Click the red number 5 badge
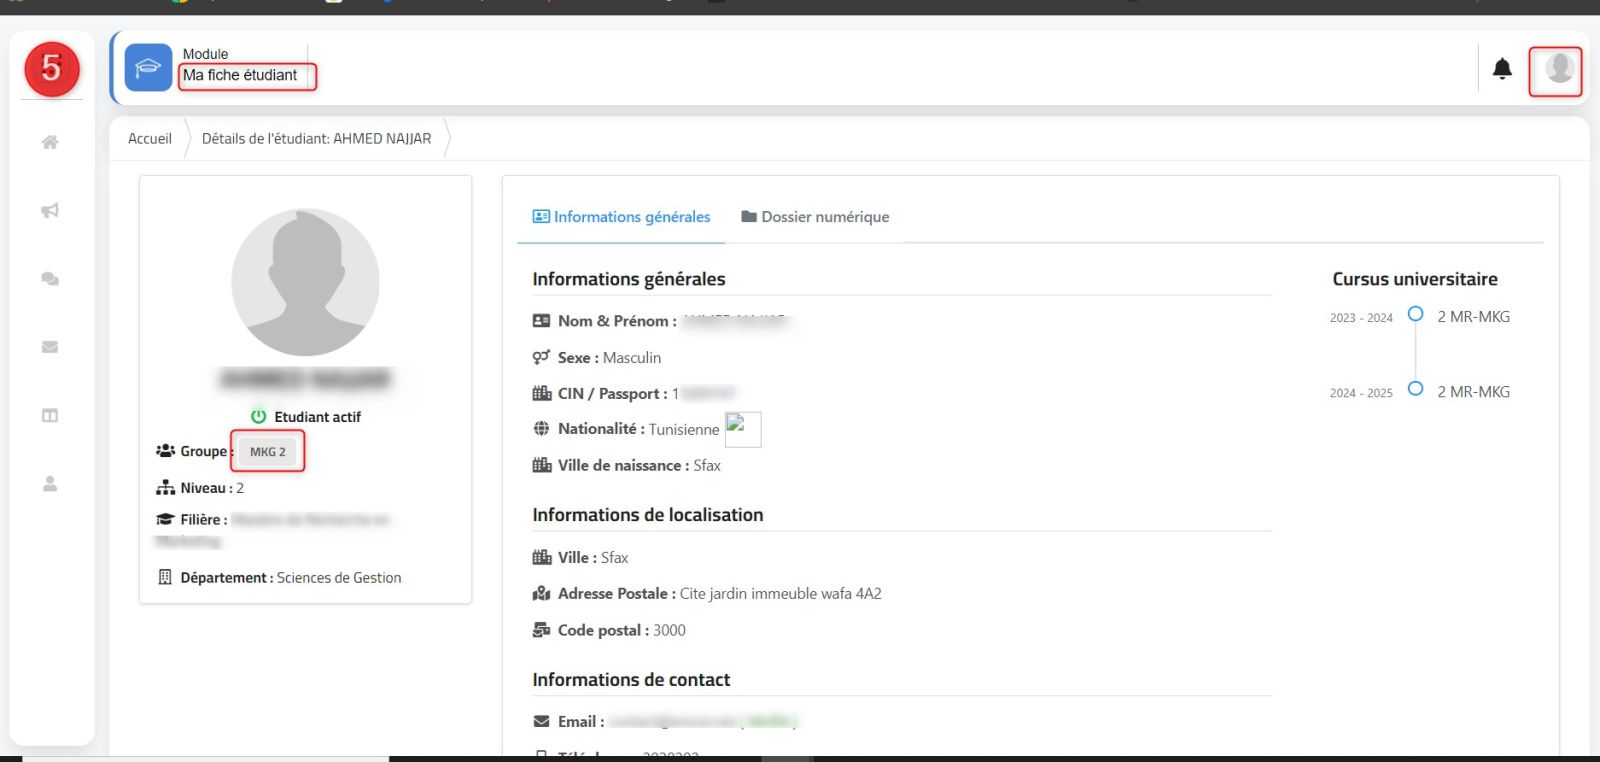Viewport: 1600px width, 762px height. (x=52, y=69)
